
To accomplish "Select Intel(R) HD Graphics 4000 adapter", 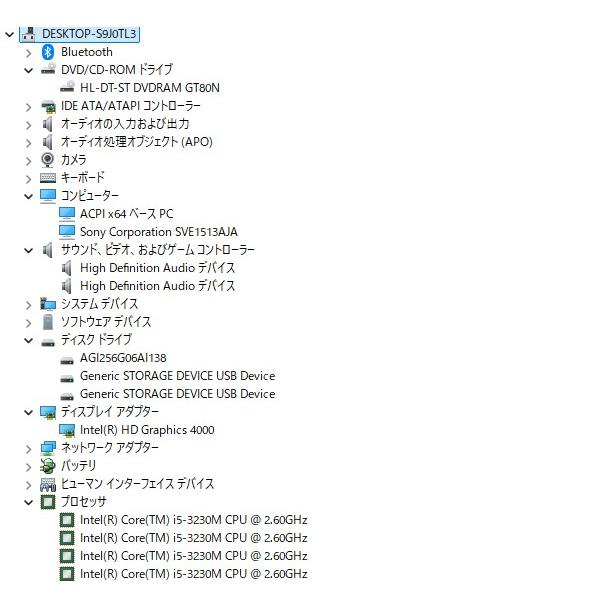I will [147, 430].
